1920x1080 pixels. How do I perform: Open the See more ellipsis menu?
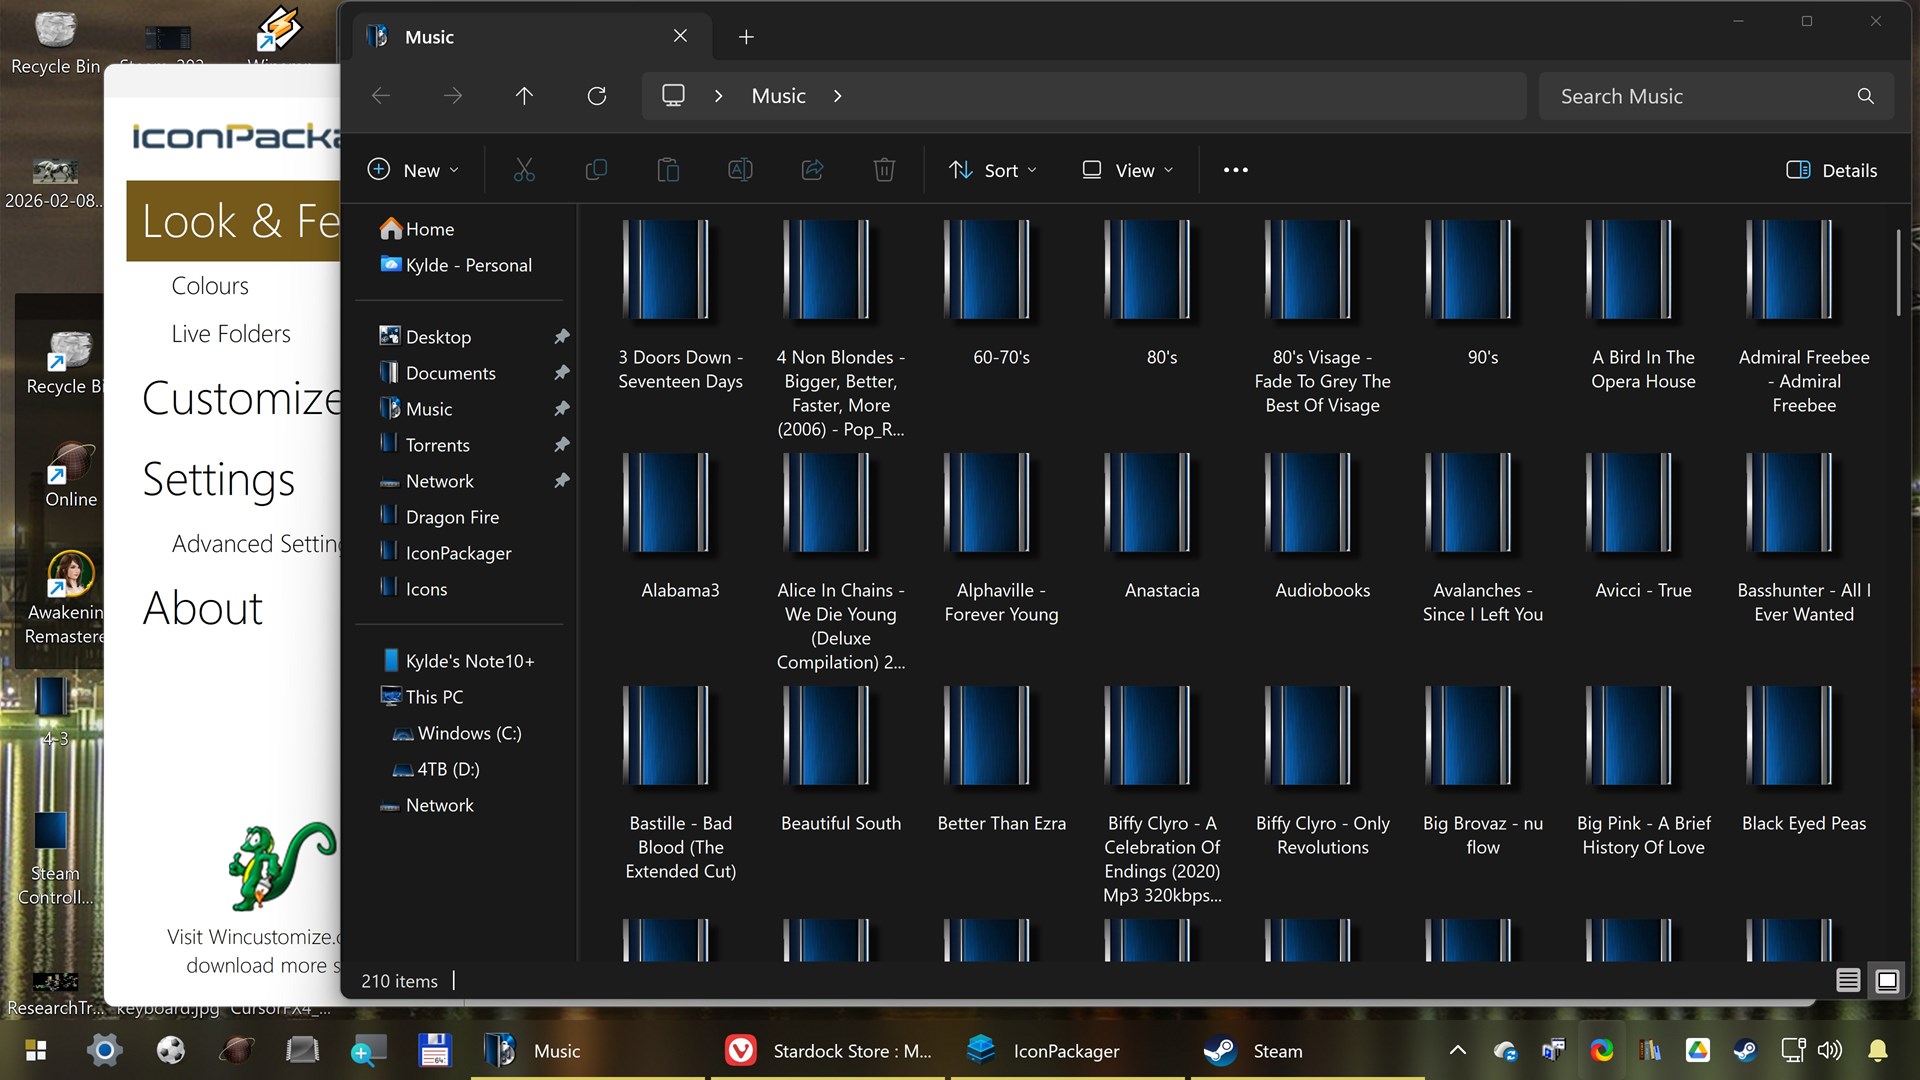click(x=1235, y=170)
